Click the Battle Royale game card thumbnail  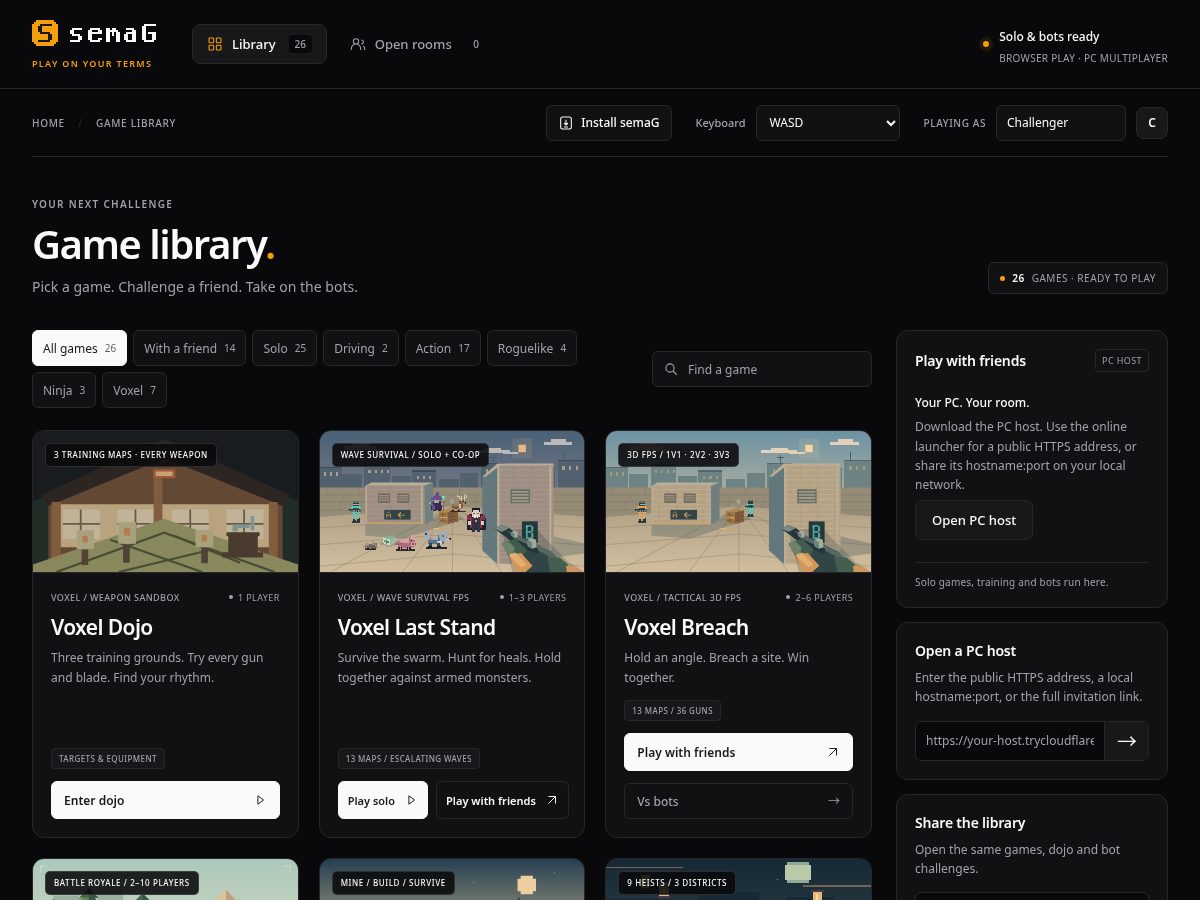[165, 880]
